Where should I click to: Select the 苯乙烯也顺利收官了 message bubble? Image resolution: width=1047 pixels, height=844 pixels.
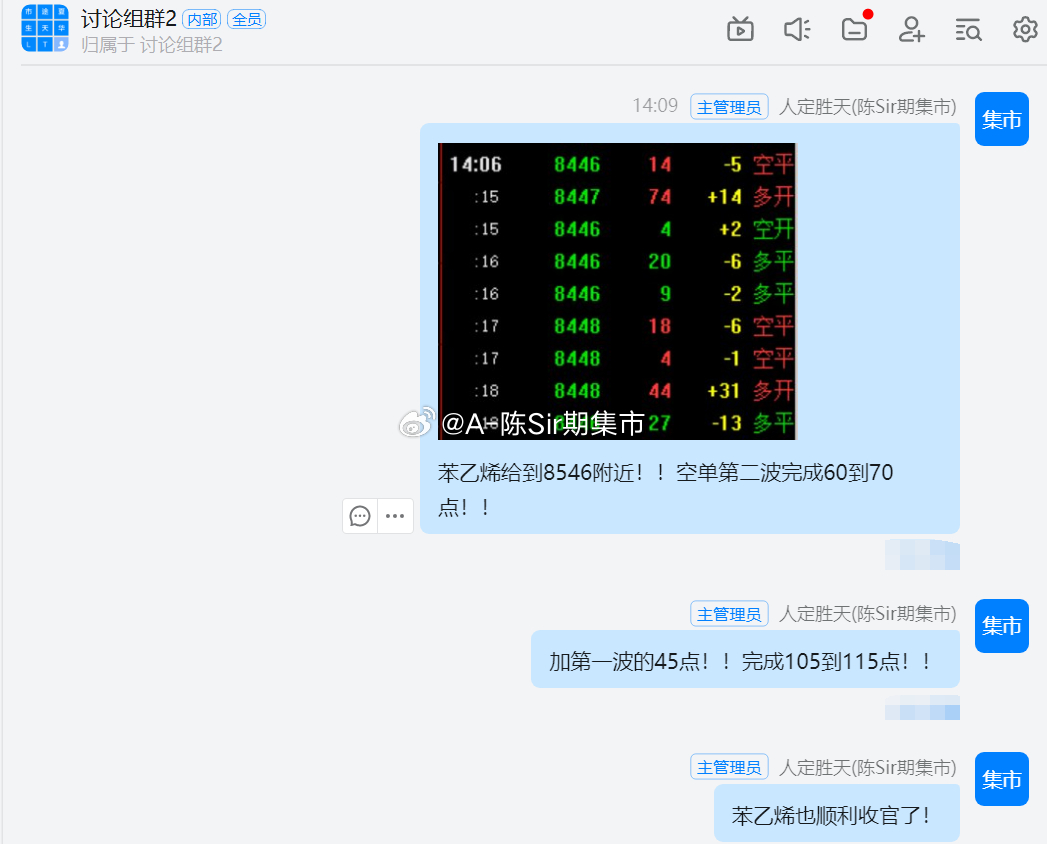point(836,812)
